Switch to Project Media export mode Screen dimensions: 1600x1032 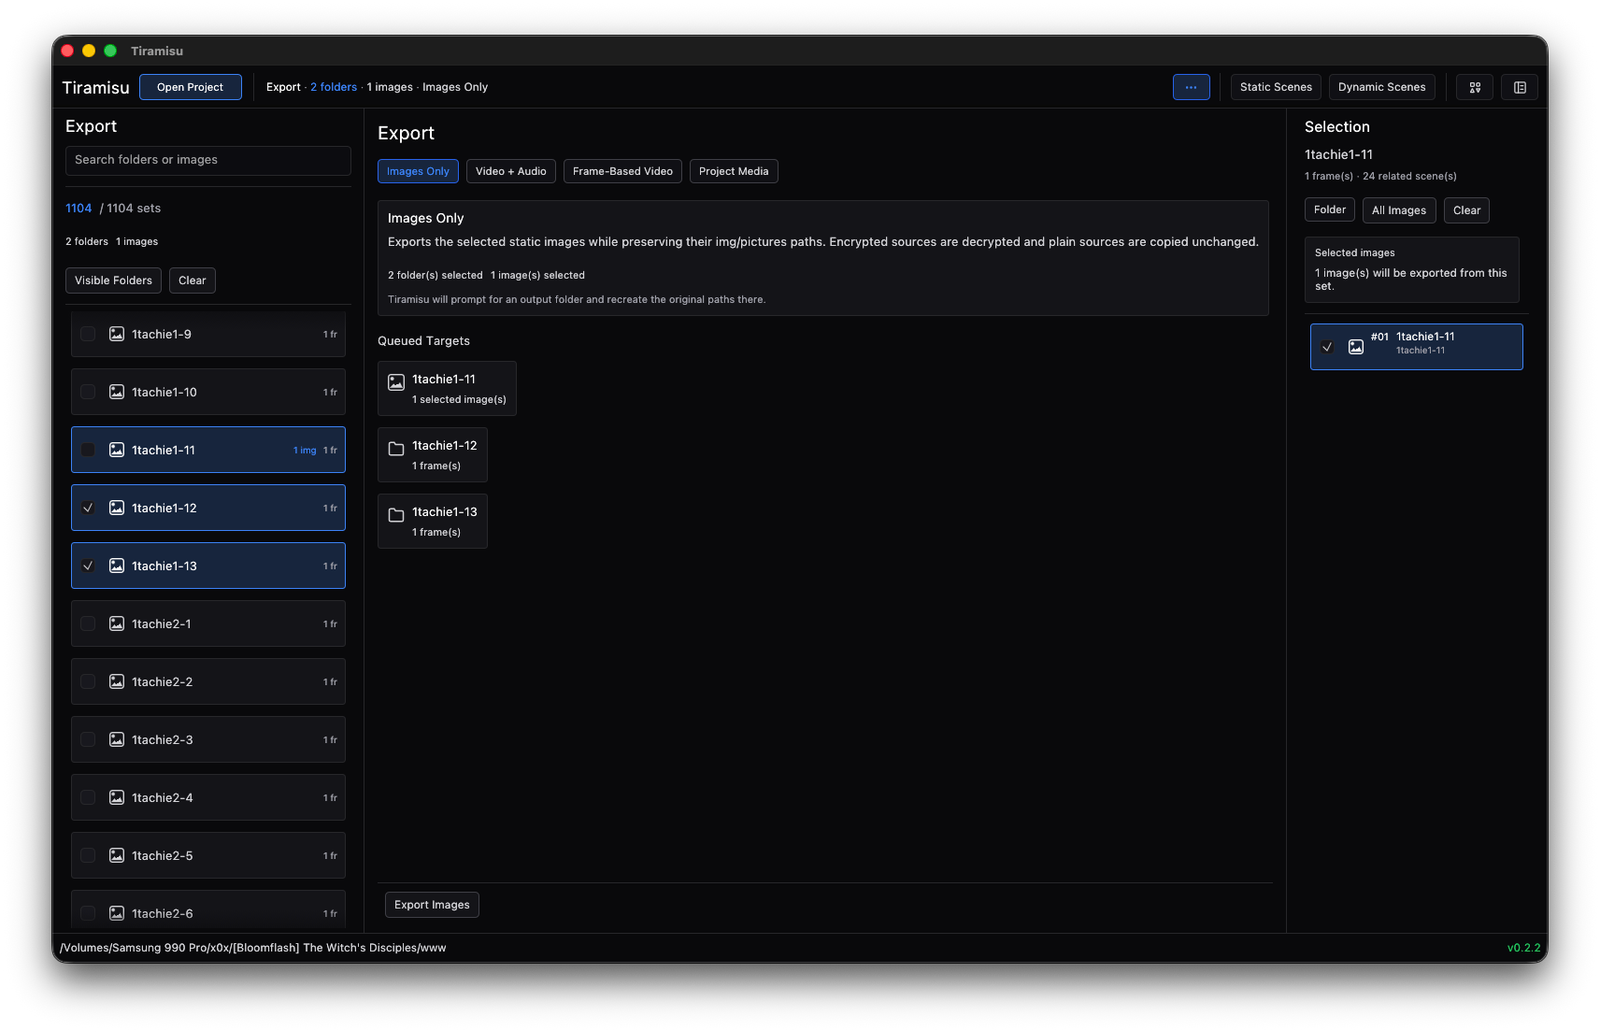tap(734, 171)
